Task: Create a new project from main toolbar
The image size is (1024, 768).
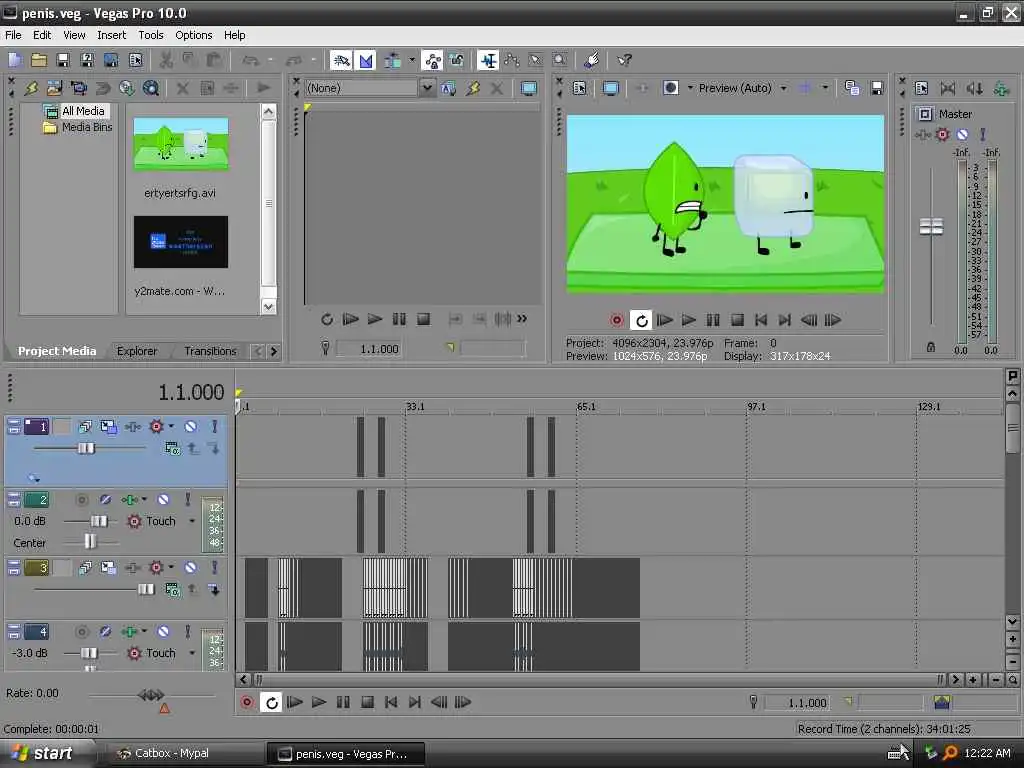Action: [x=15, y=61]
